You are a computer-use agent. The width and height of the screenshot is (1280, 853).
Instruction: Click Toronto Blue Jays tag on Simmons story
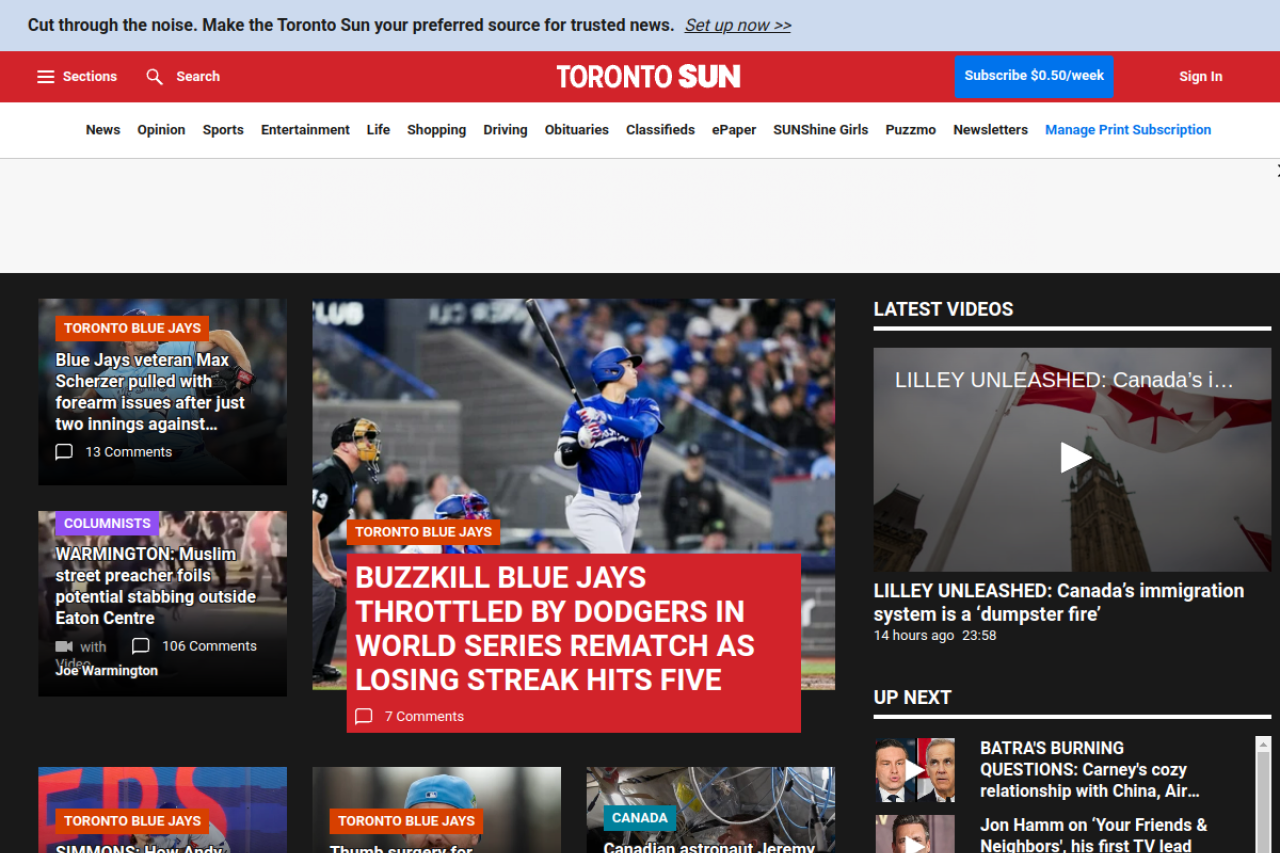tap(132, 821)
